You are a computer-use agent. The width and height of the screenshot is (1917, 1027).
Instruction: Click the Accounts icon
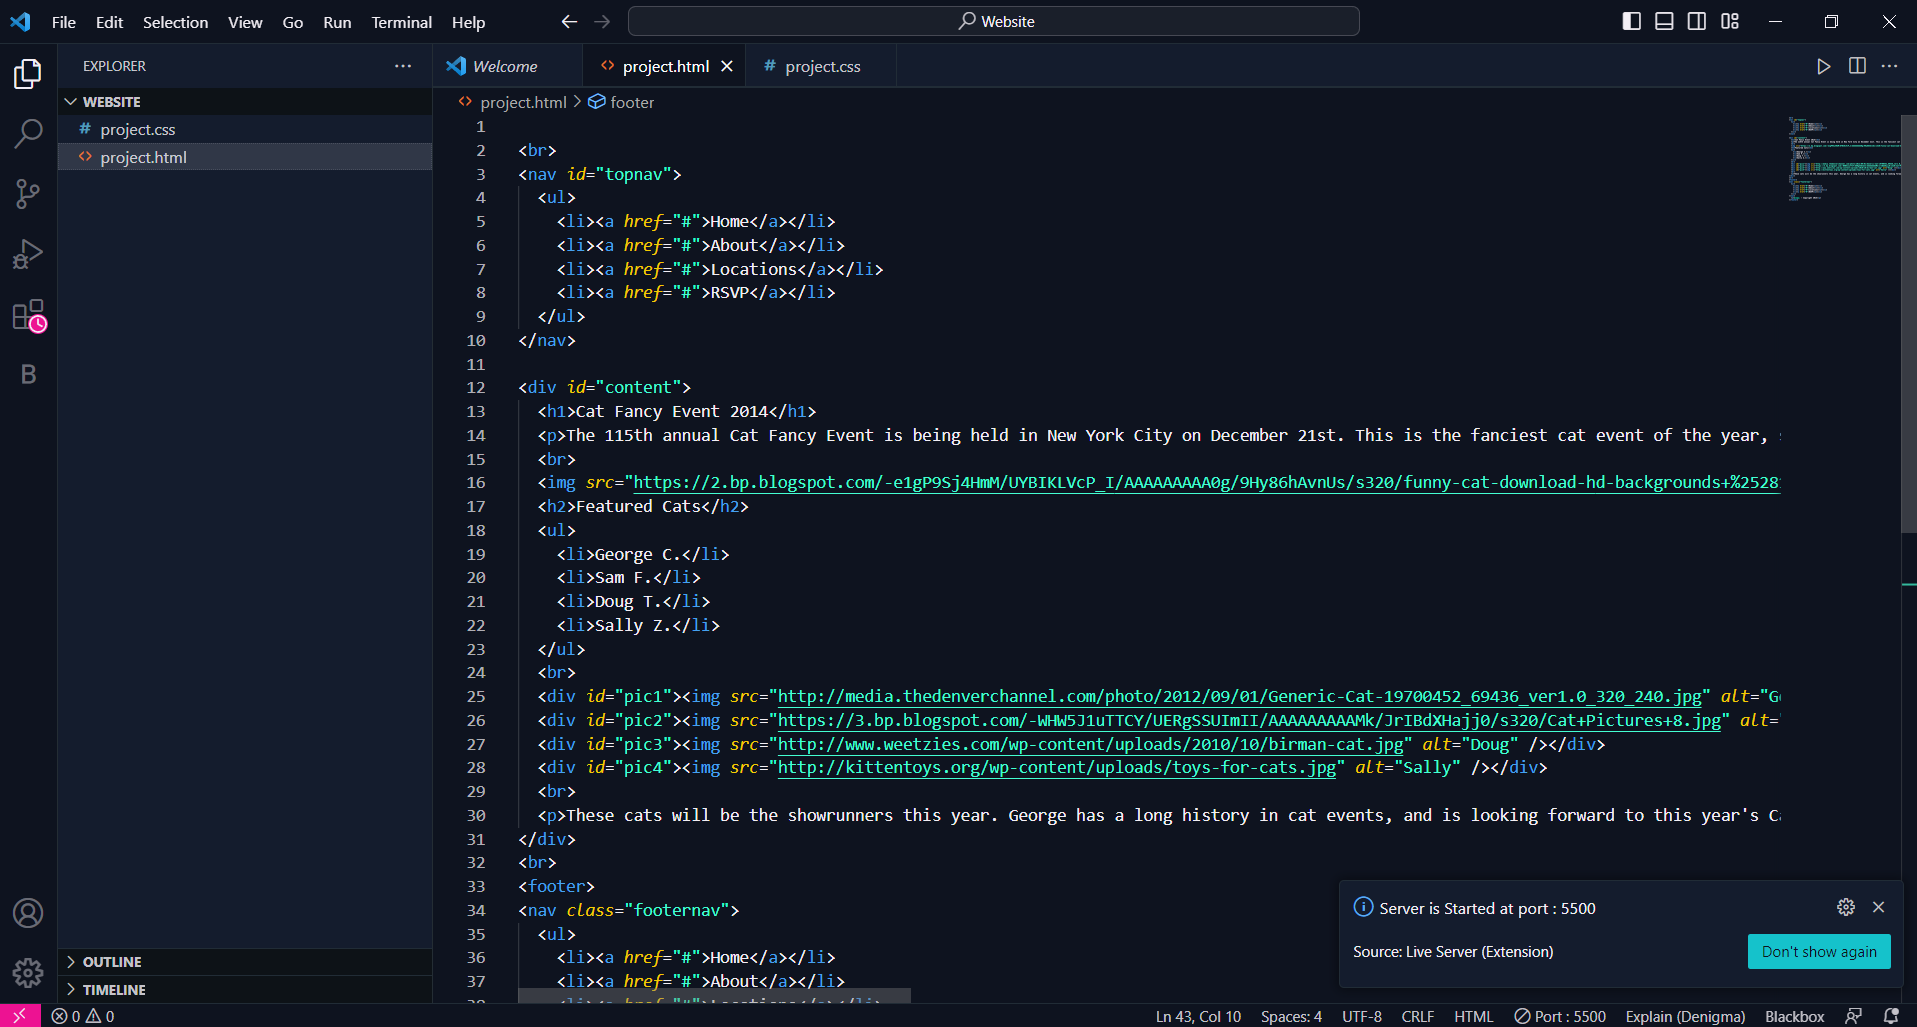[28, 913]
